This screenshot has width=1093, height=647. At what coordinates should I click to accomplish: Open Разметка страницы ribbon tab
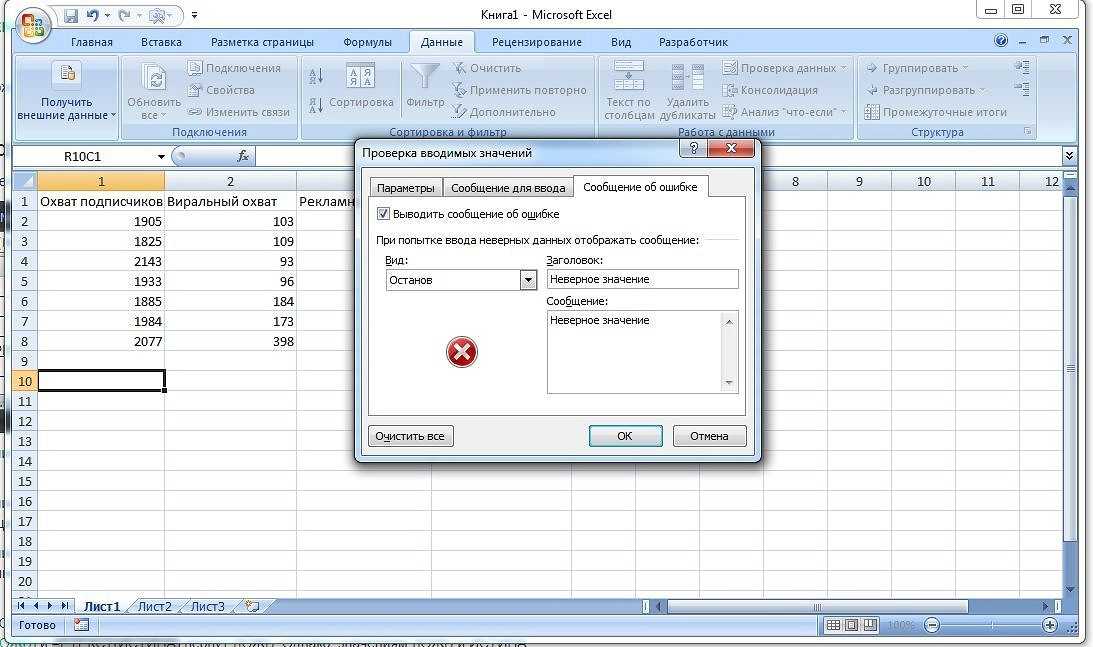coord(262,42)
